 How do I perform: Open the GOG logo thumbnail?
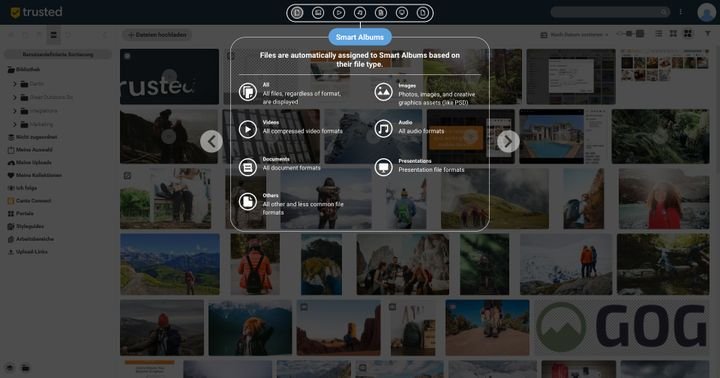tap(622, 327)
